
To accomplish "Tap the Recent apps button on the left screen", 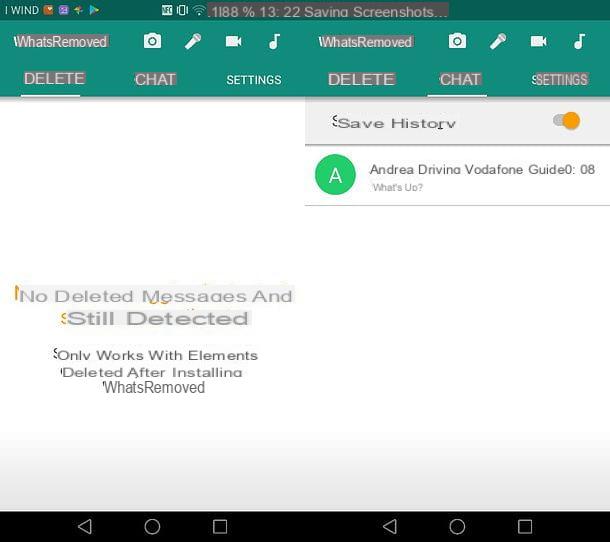I will 220,527.
